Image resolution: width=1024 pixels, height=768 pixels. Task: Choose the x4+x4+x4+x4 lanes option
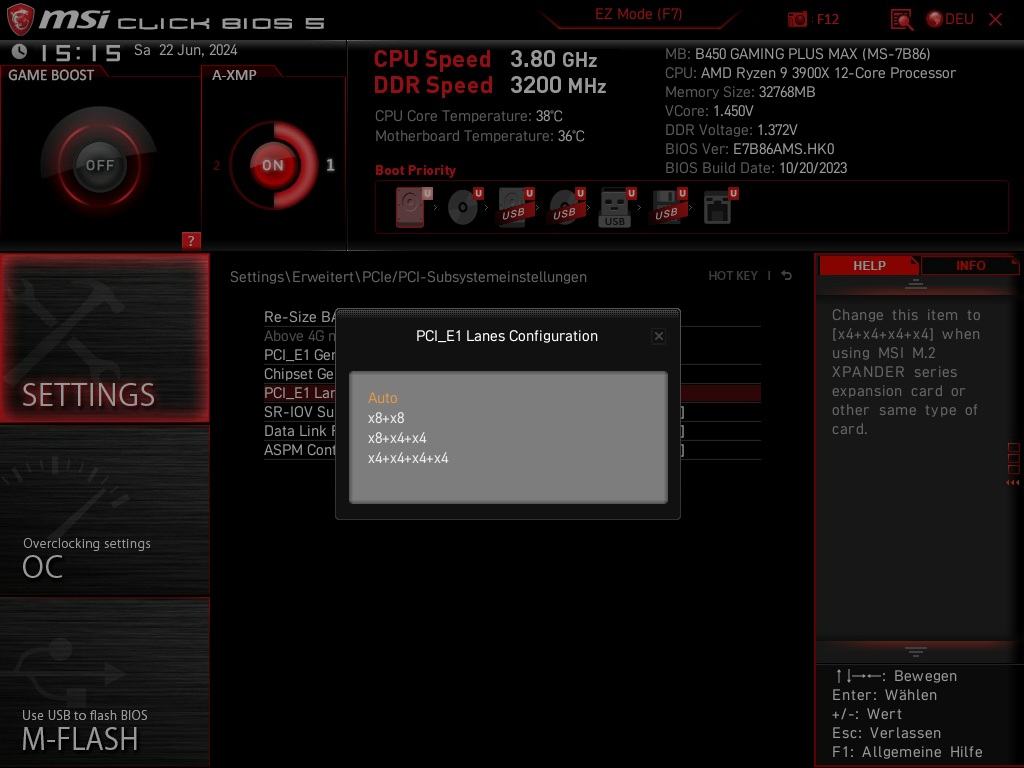click(408, 458)
